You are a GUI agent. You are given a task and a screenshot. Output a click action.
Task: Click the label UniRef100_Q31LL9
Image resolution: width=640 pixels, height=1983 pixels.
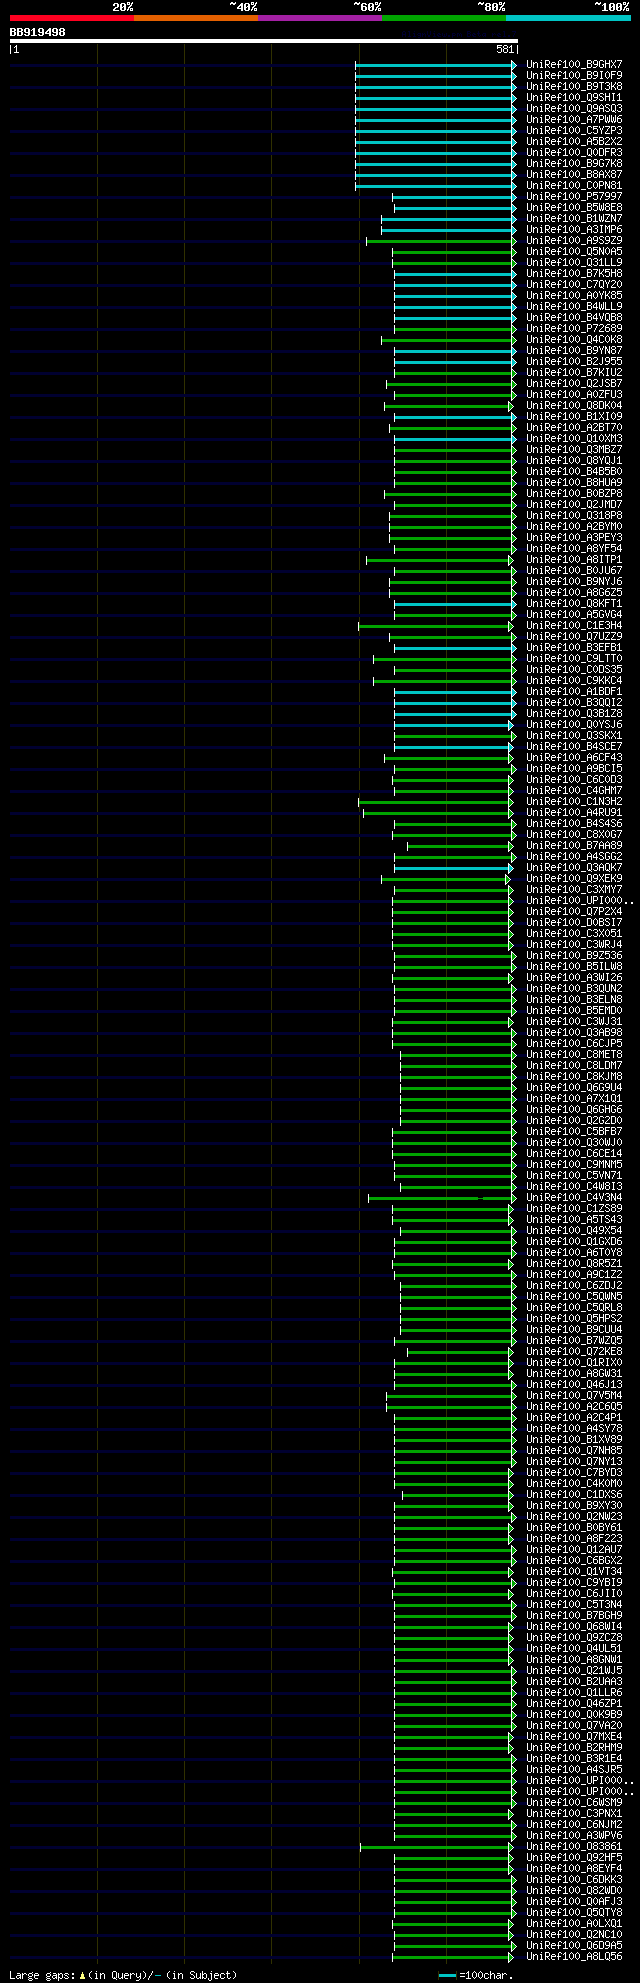click(574, 262)
